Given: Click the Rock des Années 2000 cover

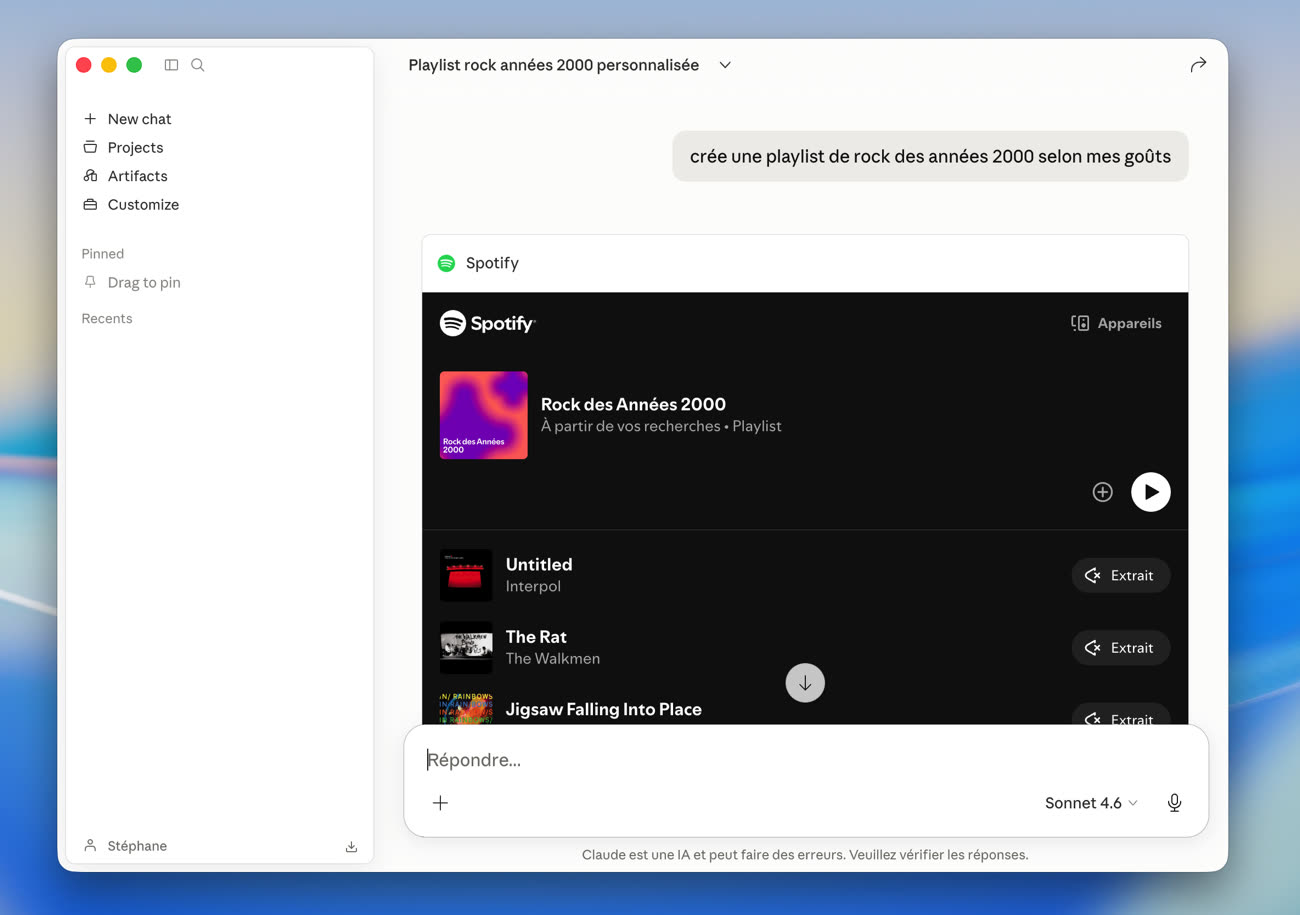Looking at the screenshot, I should pyautogui.click(x=483, y=415).
